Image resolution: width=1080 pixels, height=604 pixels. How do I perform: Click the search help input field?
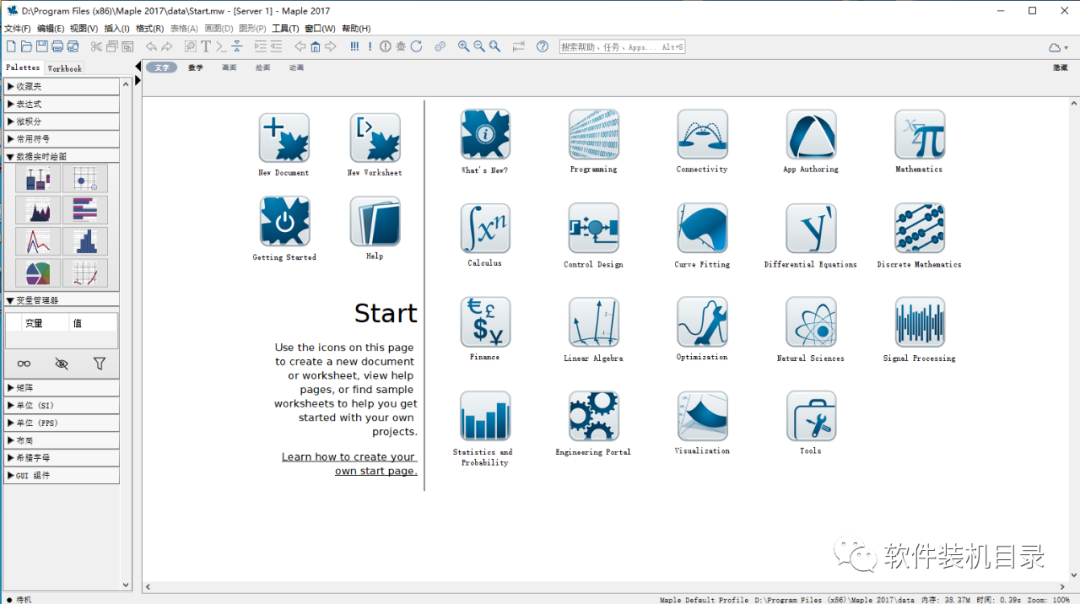622,47
